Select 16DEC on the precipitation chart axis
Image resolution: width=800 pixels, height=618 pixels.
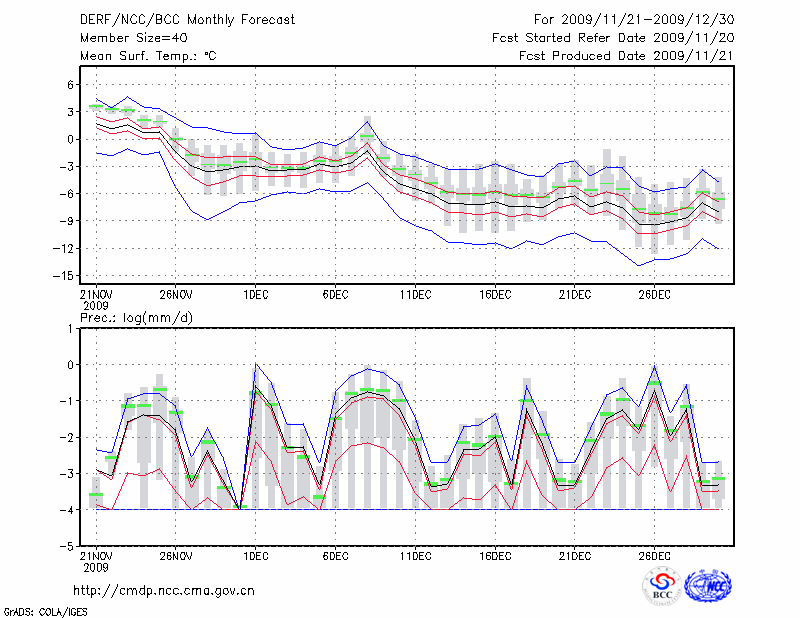tap(494, 555)
